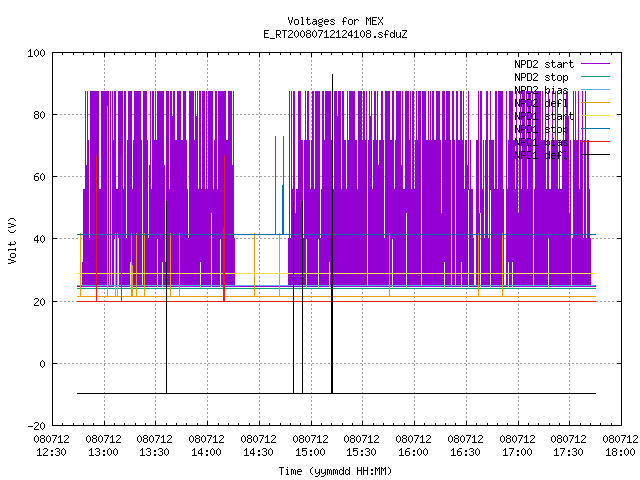The height and width of the screenshot is (480, 640).
Task: Click the y-axis tick label -20
Action: point(36,426)
